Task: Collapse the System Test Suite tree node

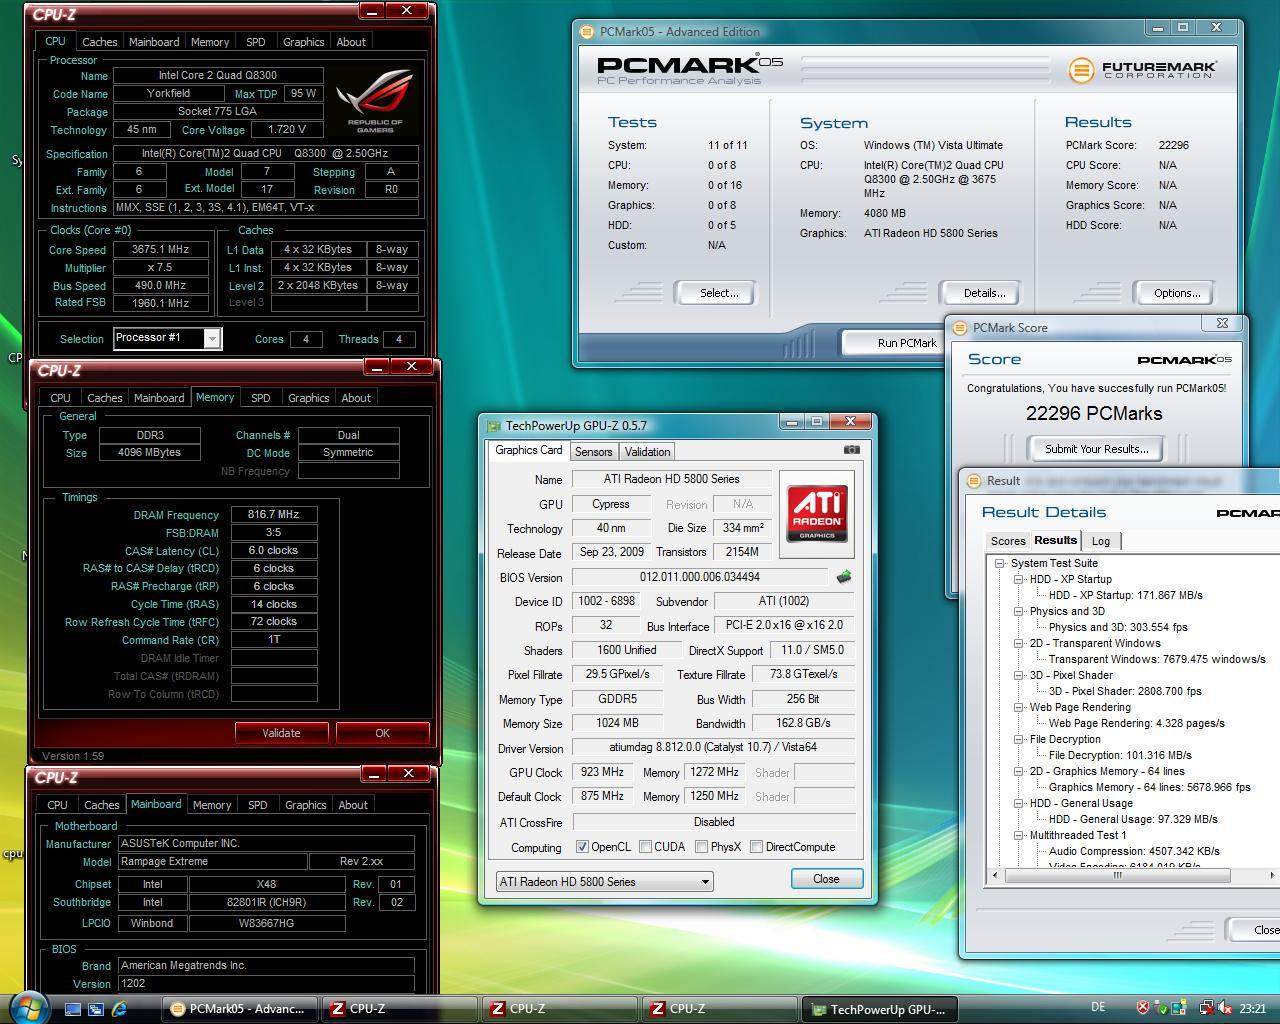Action: coord(999,563)
